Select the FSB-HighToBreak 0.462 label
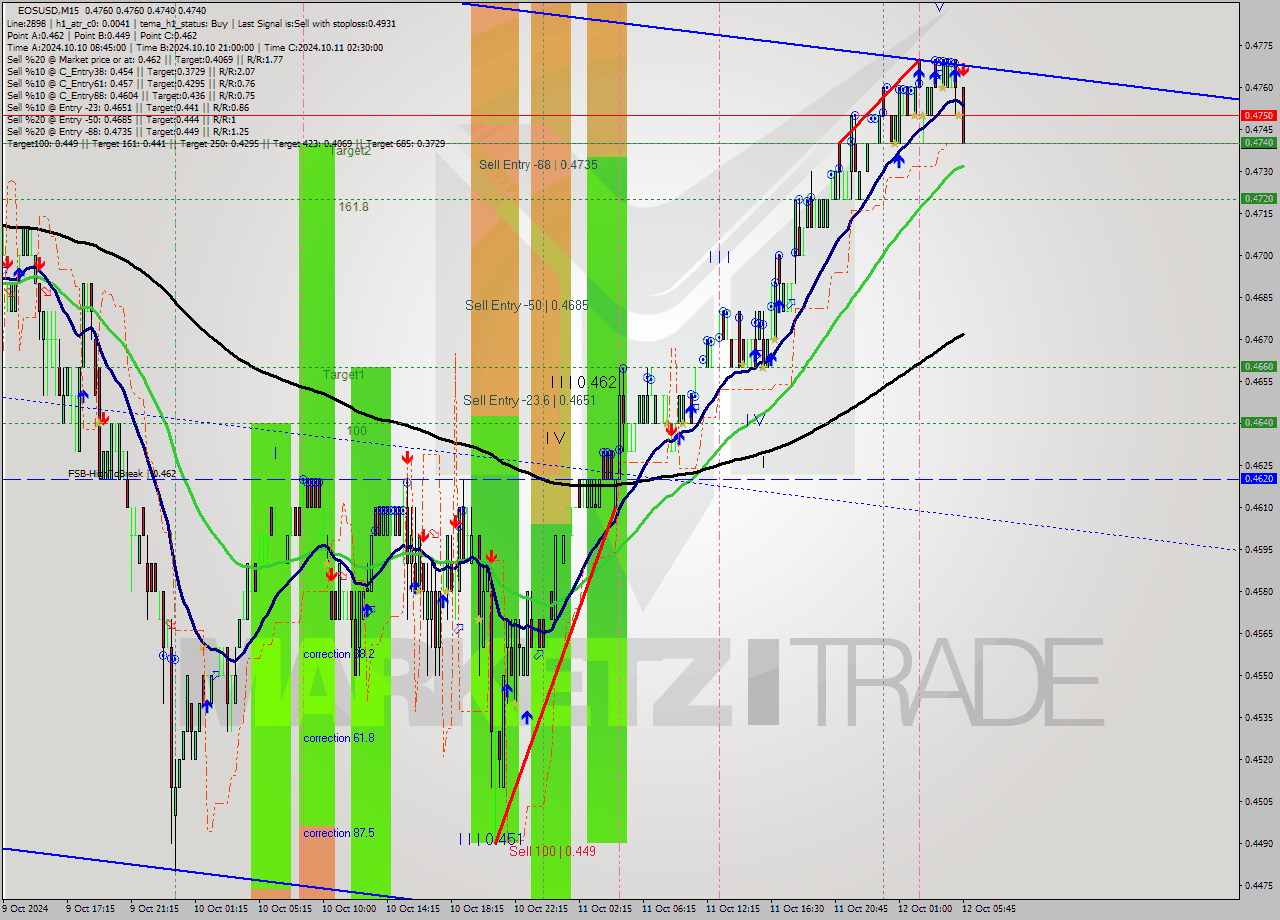The height and width of the screenshot is (920, 1280). pyautogui.click(x=122, y=474)
